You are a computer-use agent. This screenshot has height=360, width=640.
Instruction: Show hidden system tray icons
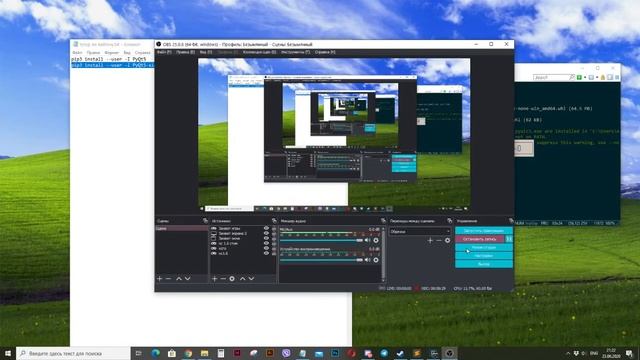click(568, 353)
